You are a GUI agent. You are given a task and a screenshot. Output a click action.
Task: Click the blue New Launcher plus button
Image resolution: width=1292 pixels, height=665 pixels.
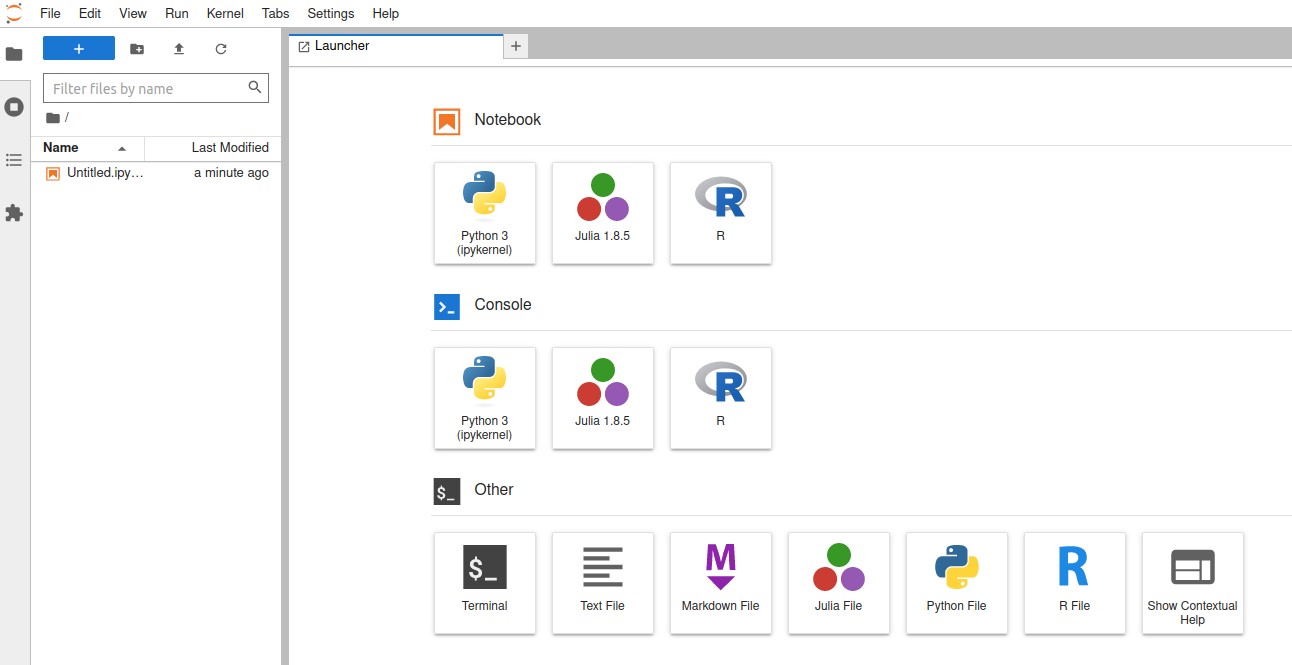tap(79, 48)
